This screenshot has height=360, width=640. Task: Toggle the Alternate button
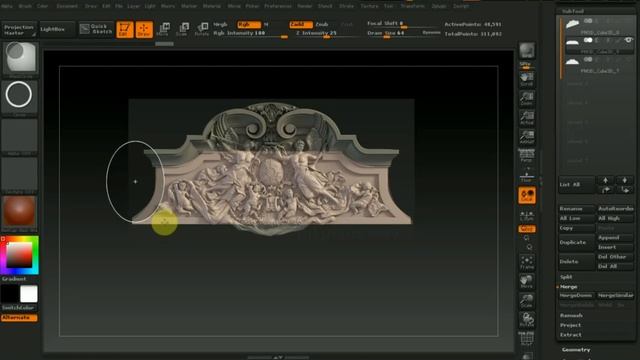point(19,318)
